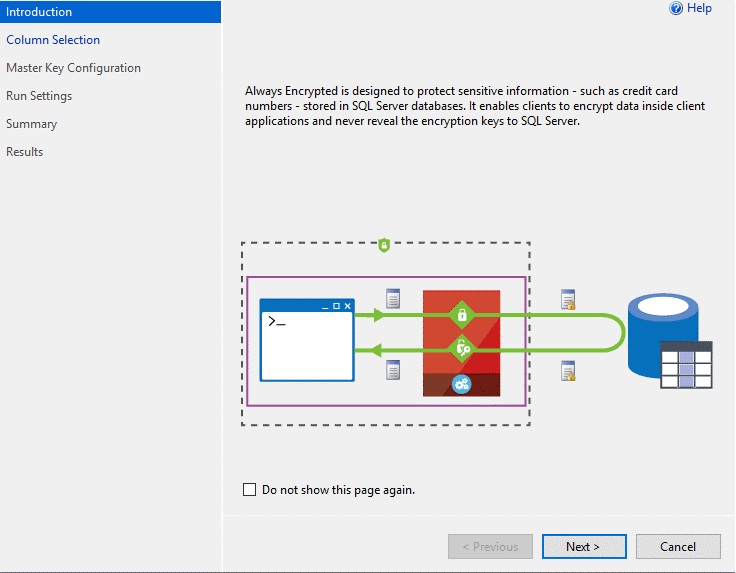Click the upper locked document icon
Screen dimensions: 736x573
tap(568, 299)
